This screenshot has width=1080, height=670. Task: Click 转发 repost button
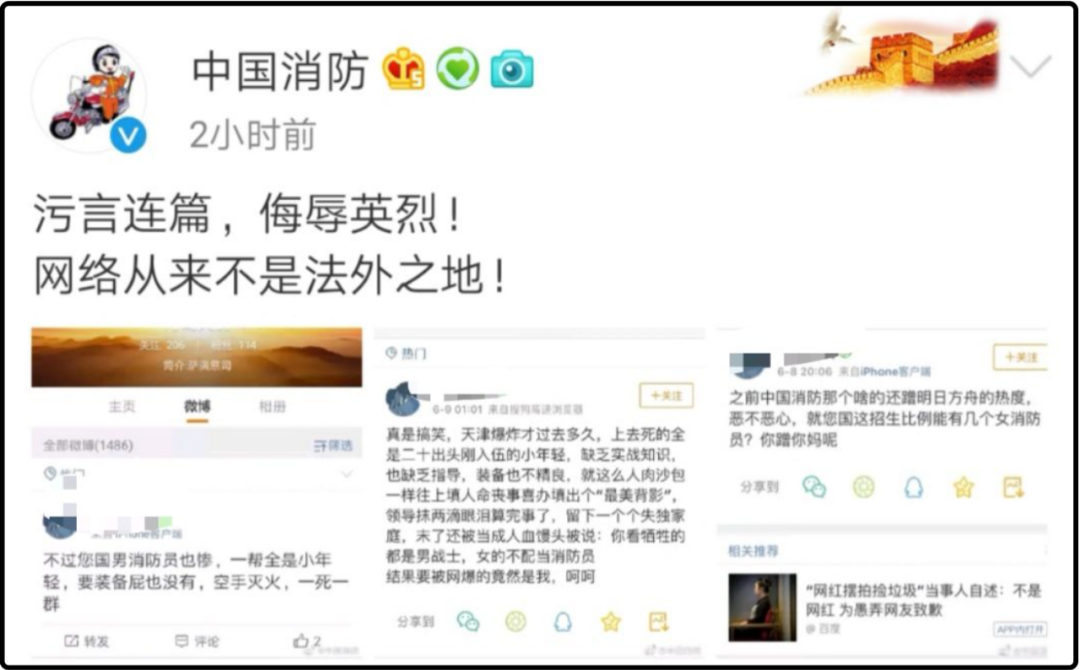click(x=87, y=641)
